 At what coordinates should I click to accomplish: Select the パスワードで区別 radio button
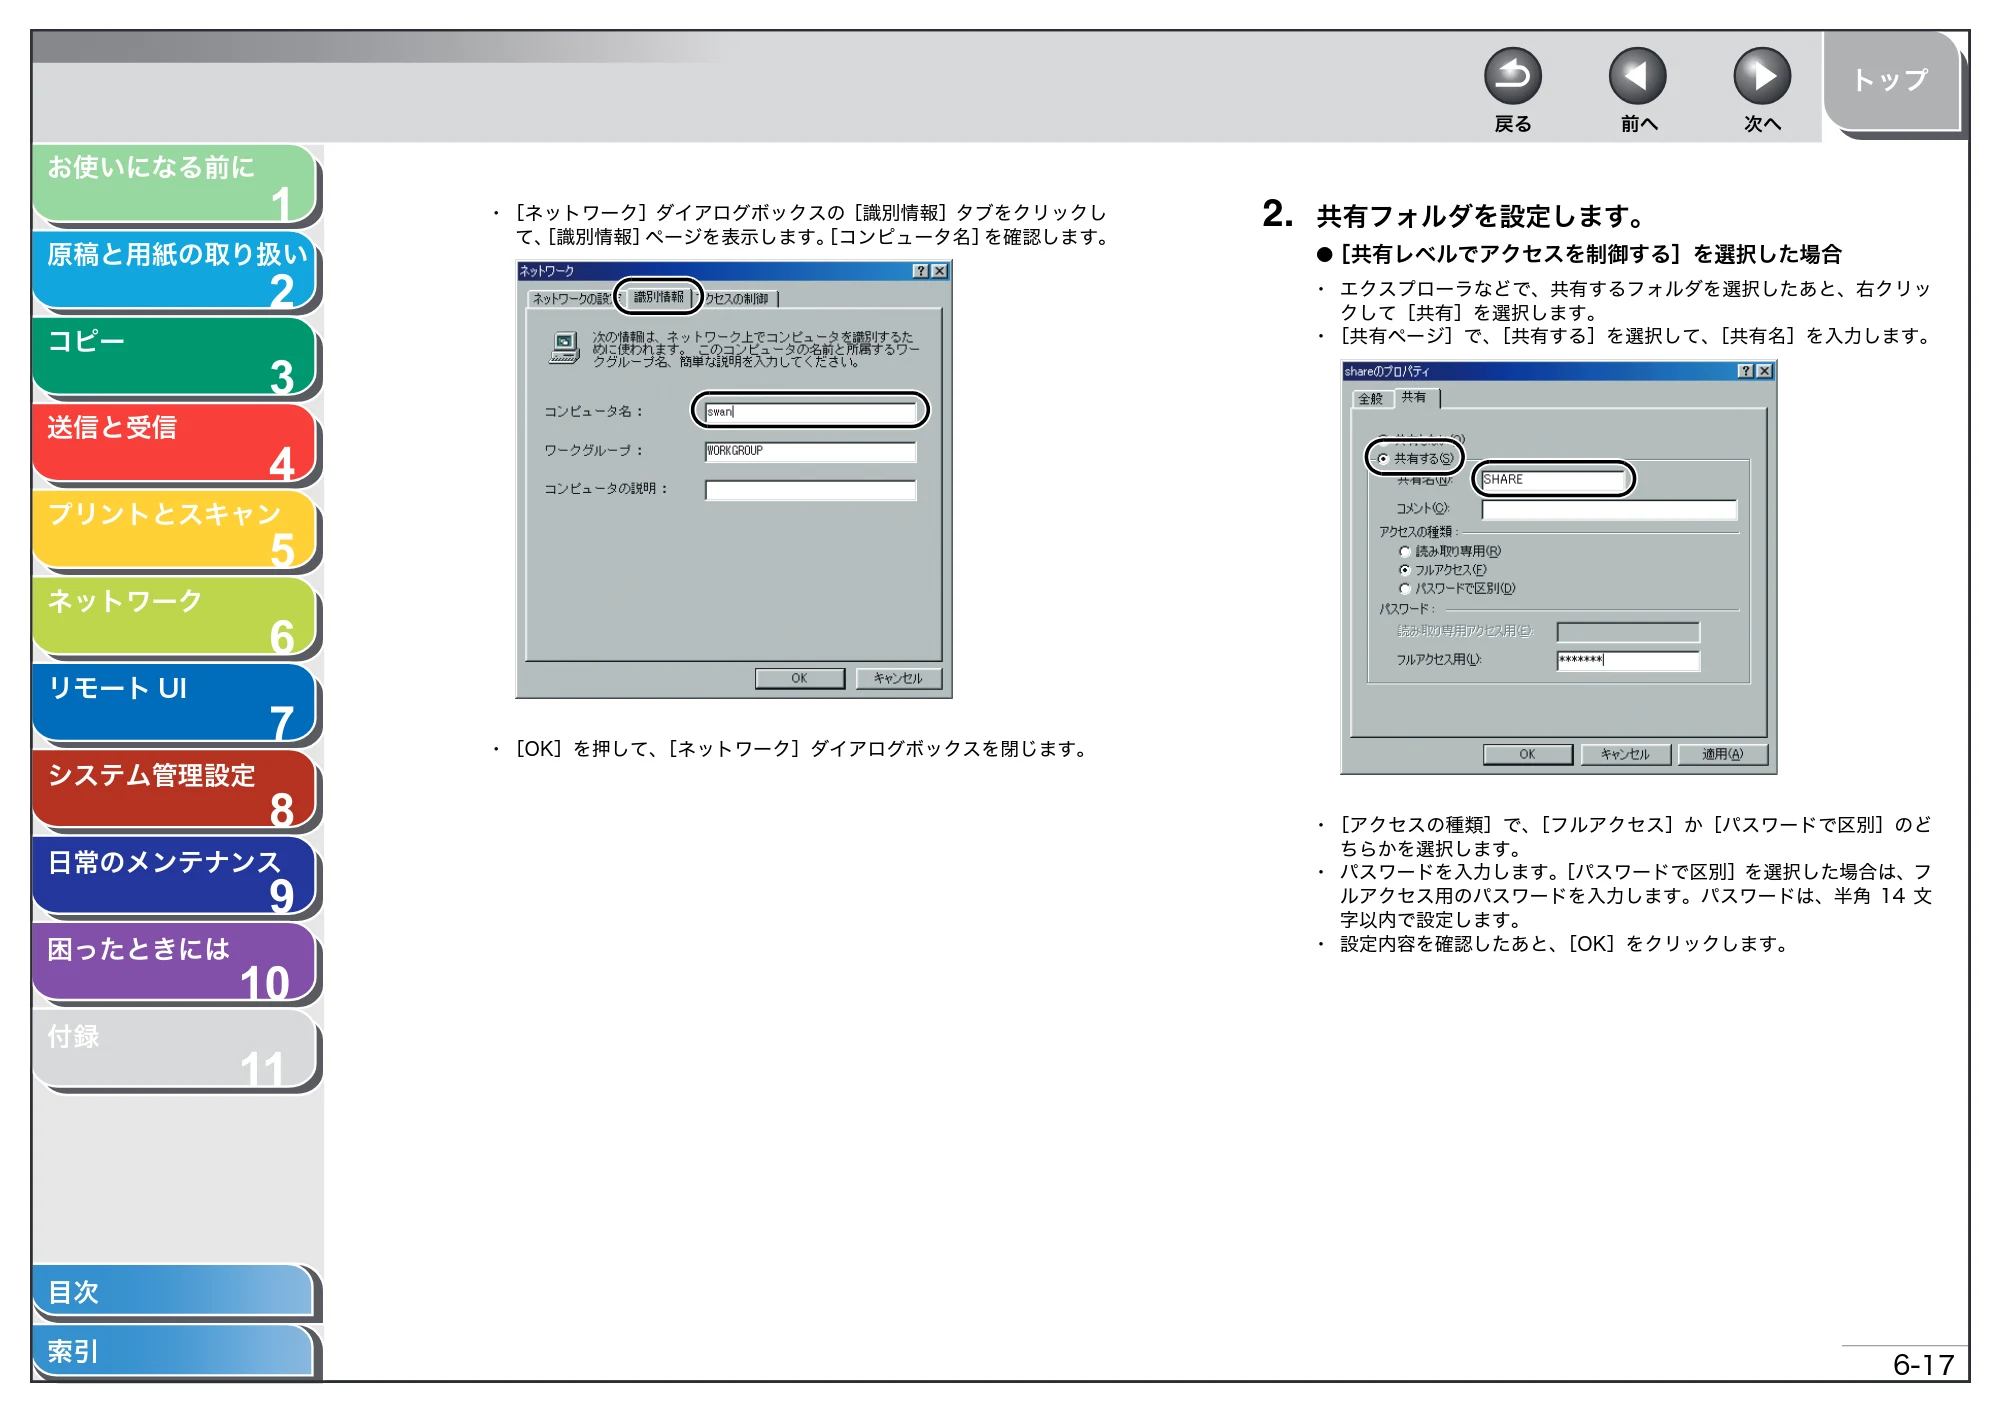(1404, 589)
